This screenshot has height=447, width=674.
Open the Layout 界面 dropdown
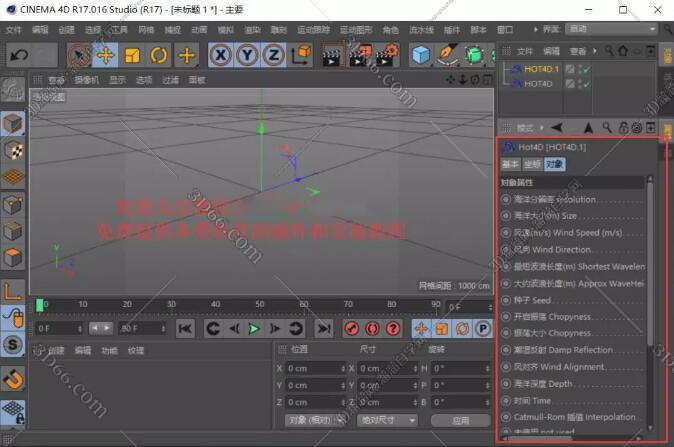coord(611,29)
